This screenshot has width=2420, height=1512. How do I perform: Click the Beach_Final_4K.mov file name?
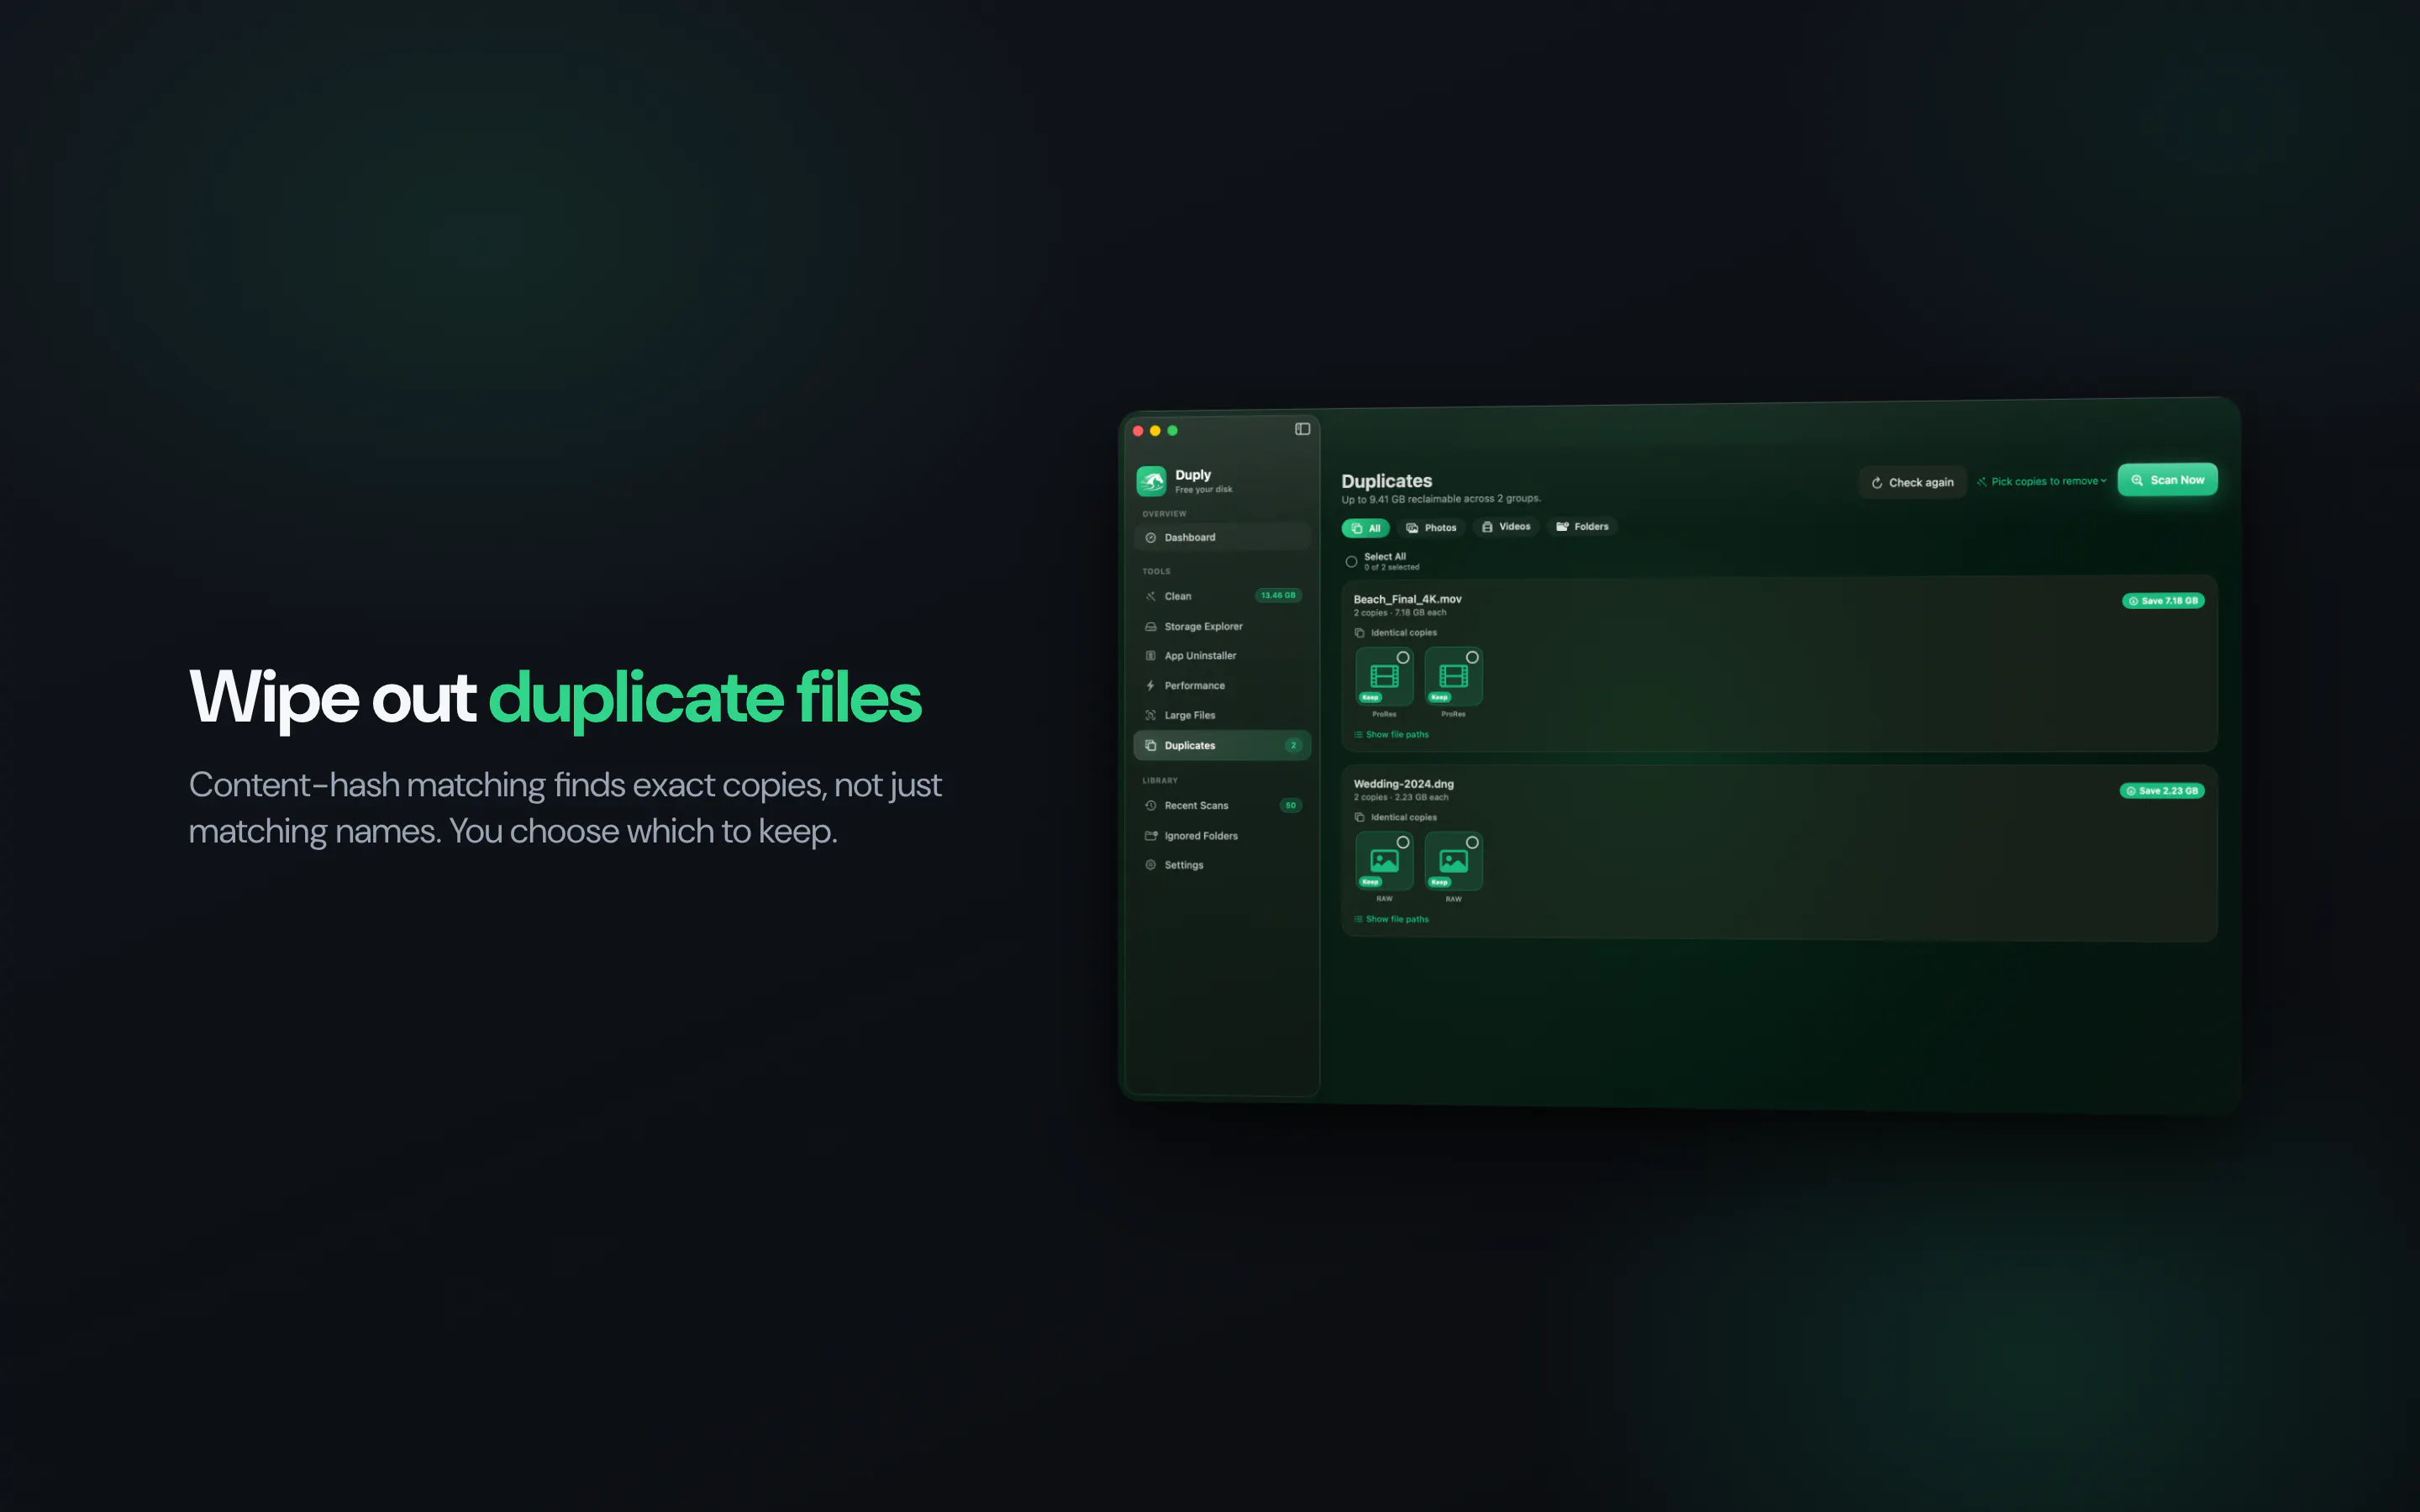click(x=1407, y=599)
